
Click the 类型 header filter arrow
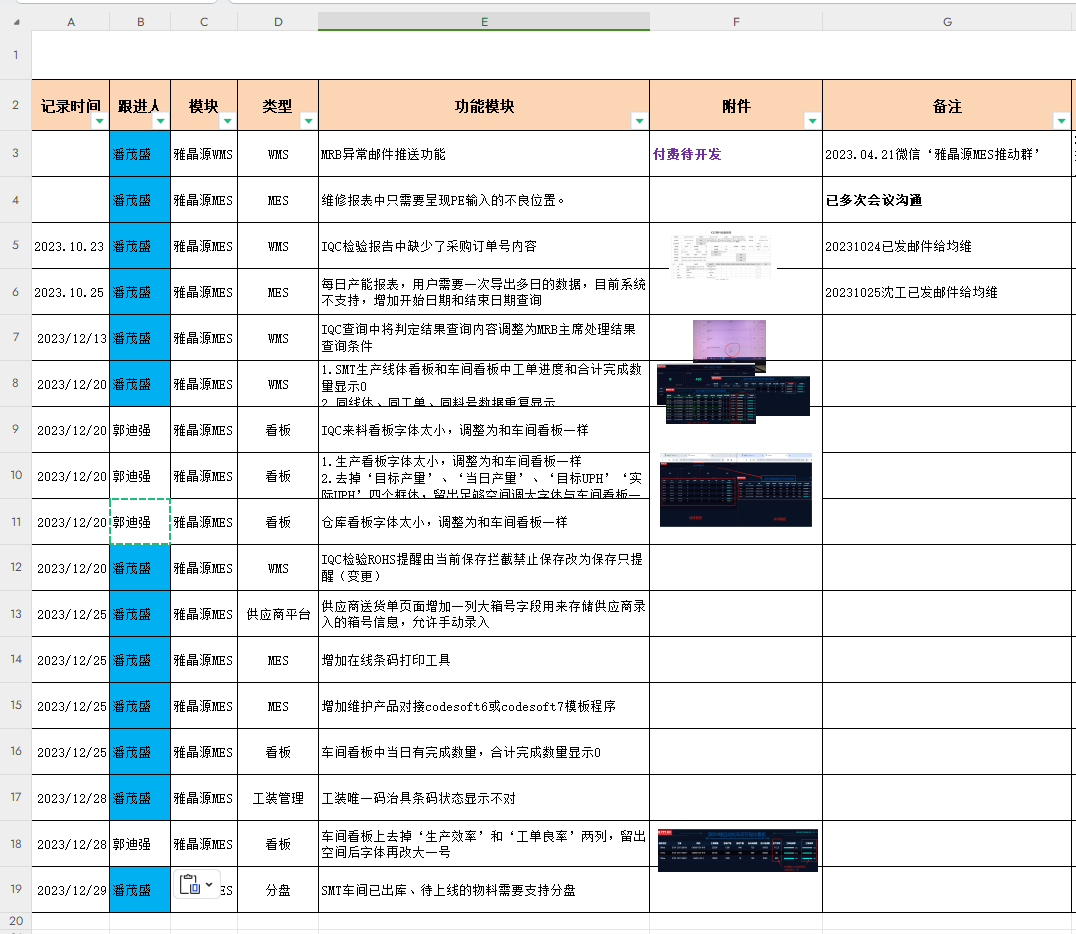pyautogui.click(x=307, y=121)
